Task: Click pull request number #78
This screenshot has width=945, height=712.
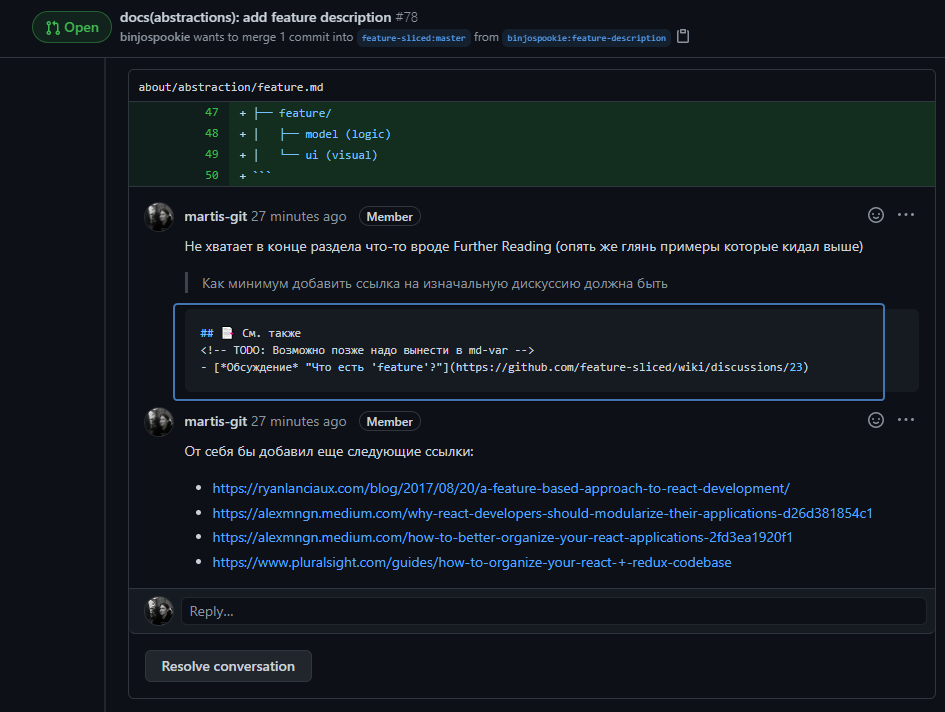Action: [x=407, y=17]
